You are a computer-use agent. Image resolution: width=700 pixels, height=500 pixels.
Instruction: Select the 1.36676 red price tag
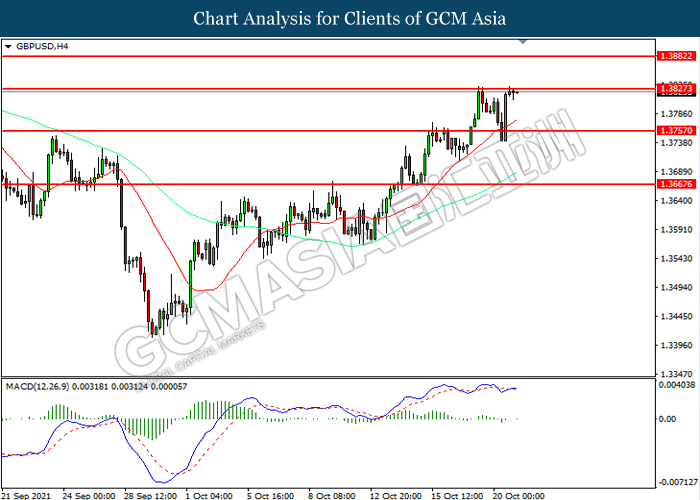click(676, 184)
